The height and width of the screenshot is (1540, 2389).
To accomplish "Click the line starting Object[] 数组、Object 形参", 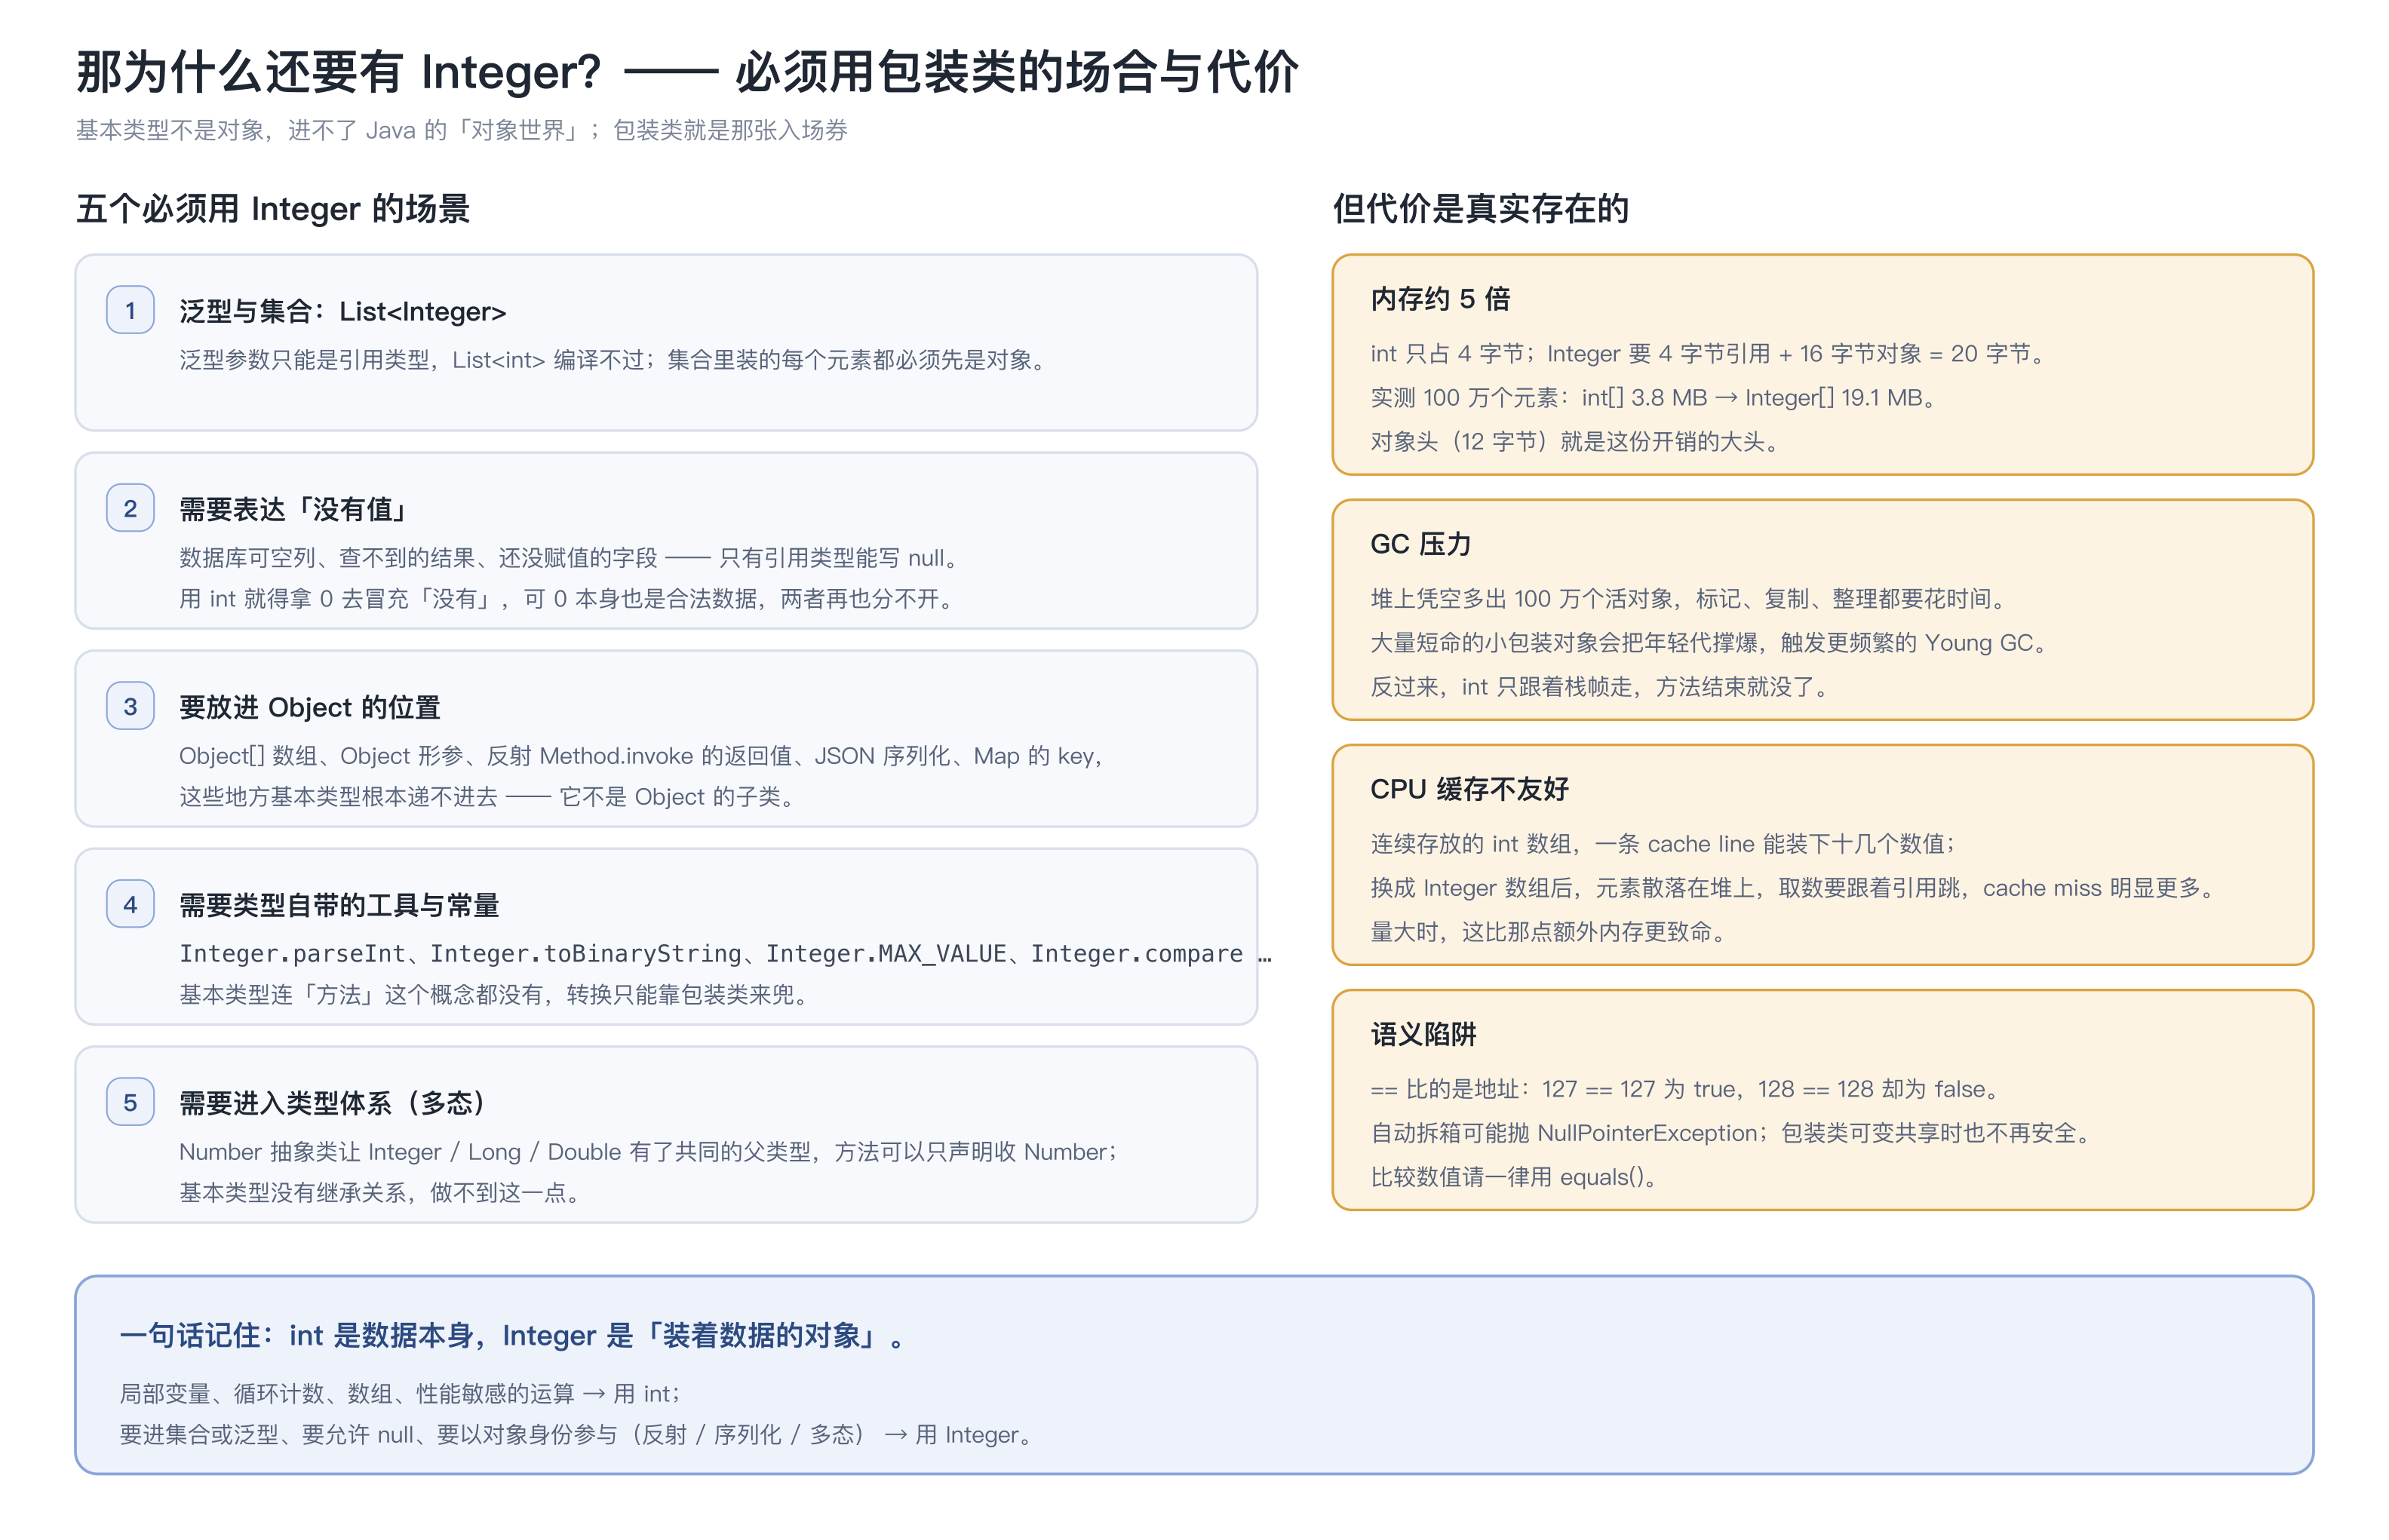I will point(643,756).
